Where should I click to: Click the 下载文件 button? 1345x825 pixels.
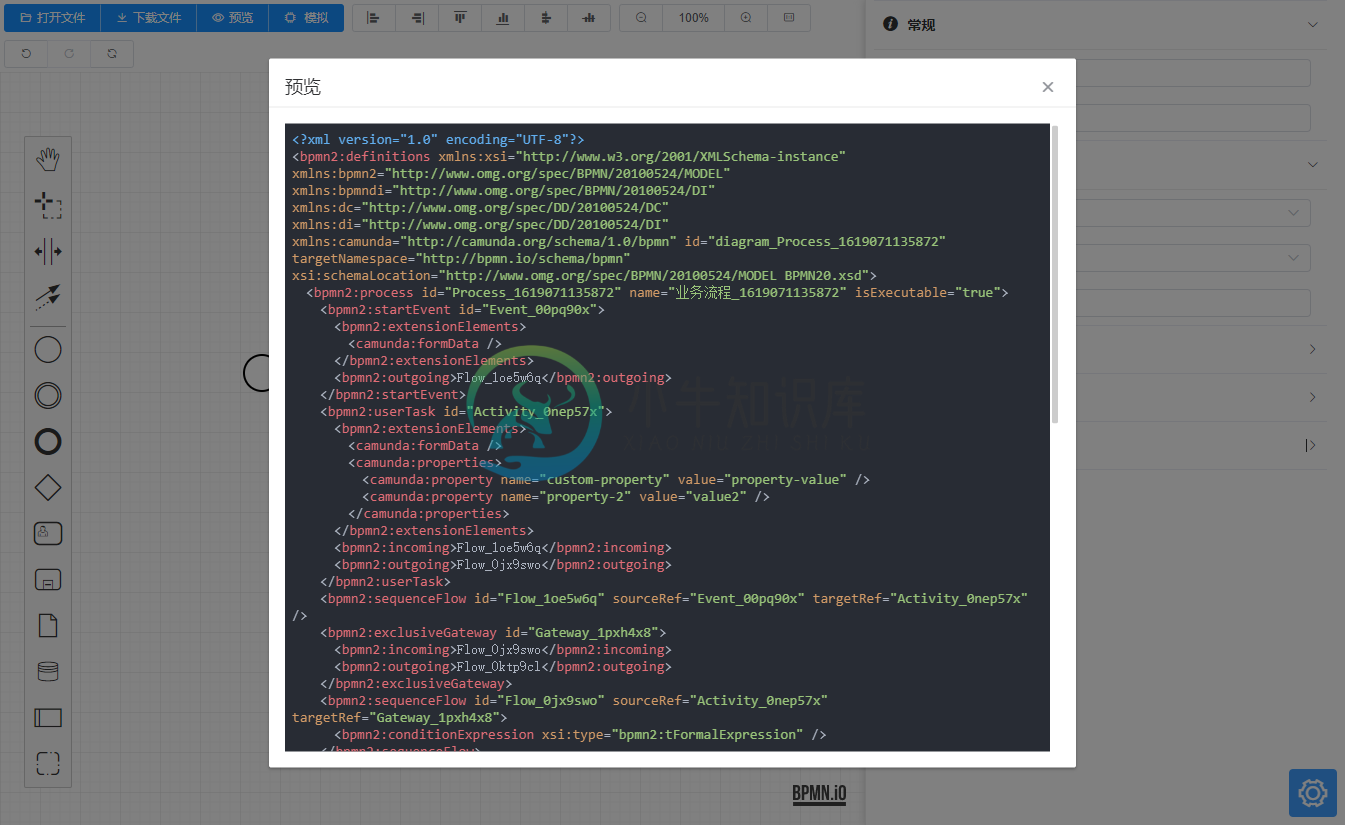click(x=148, y=18)
